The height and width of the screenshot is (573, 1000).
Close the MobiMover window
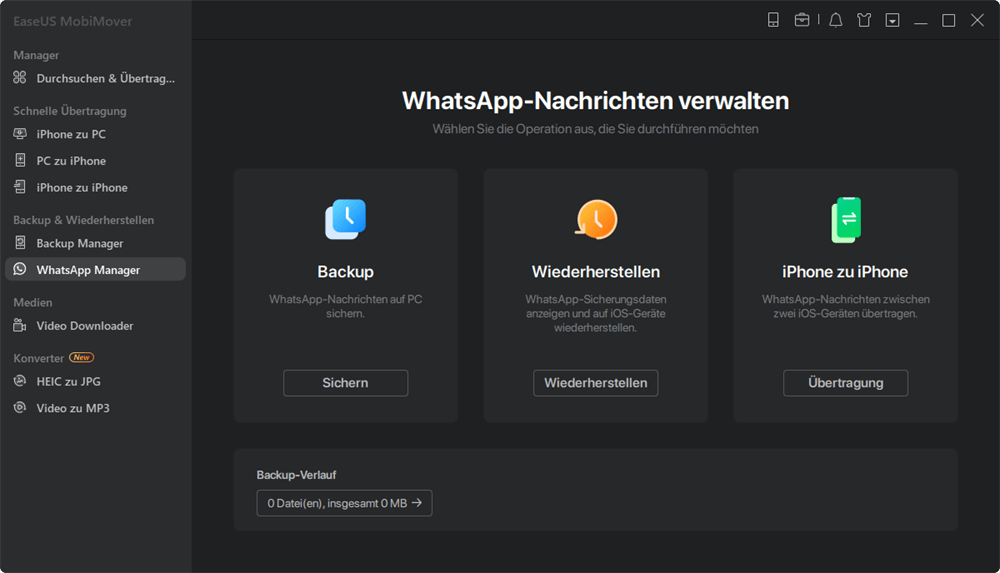(977, 20)
